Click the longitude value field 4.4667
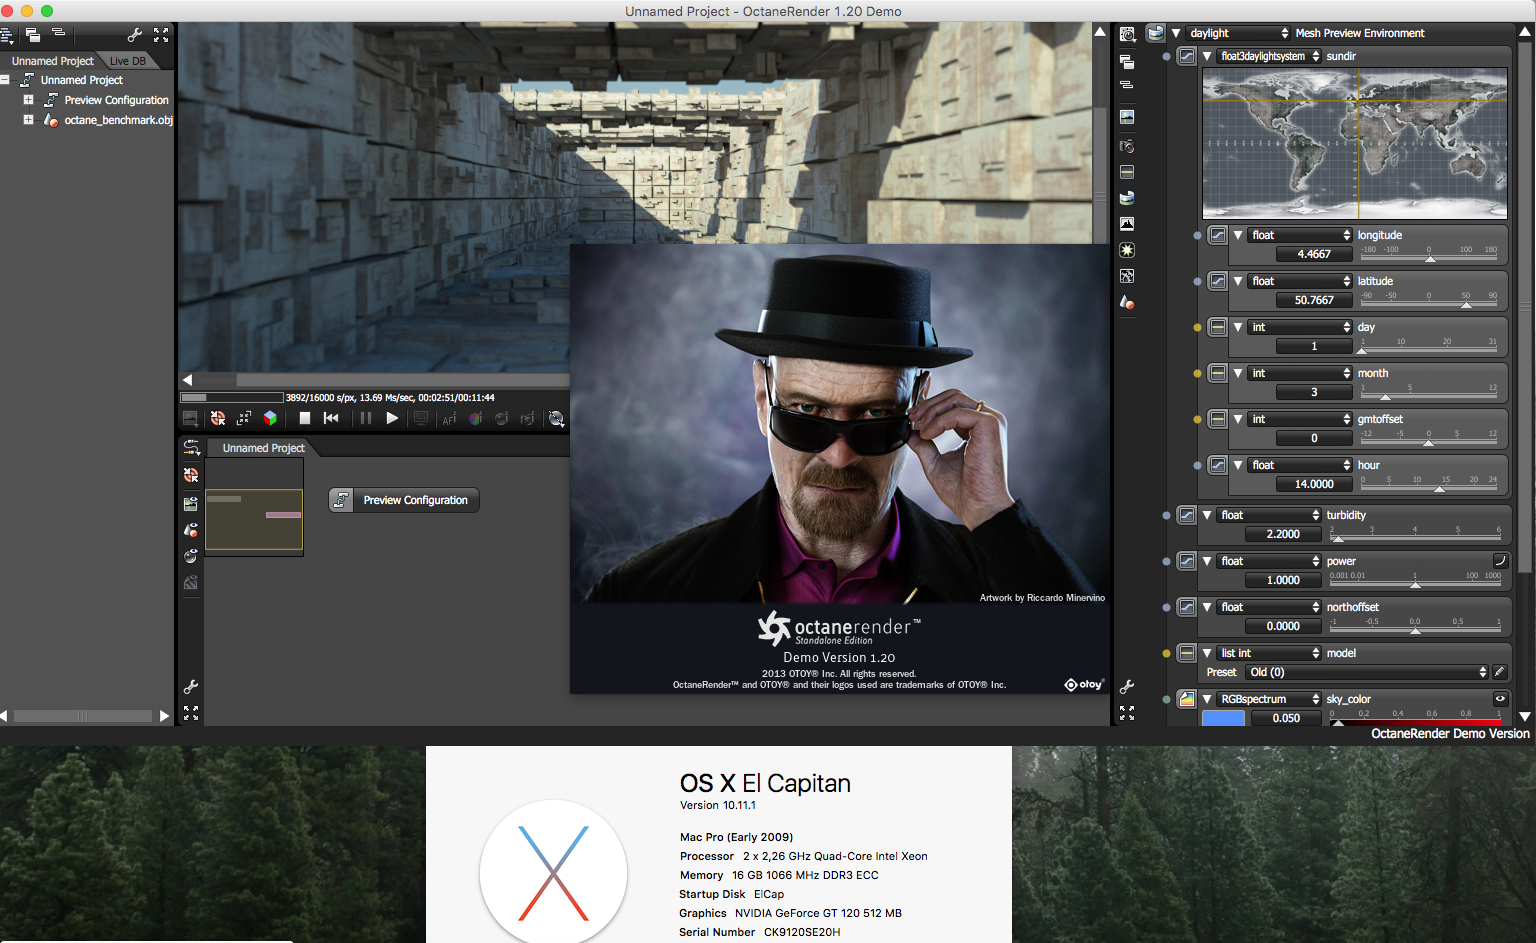 pos(1314,254)
